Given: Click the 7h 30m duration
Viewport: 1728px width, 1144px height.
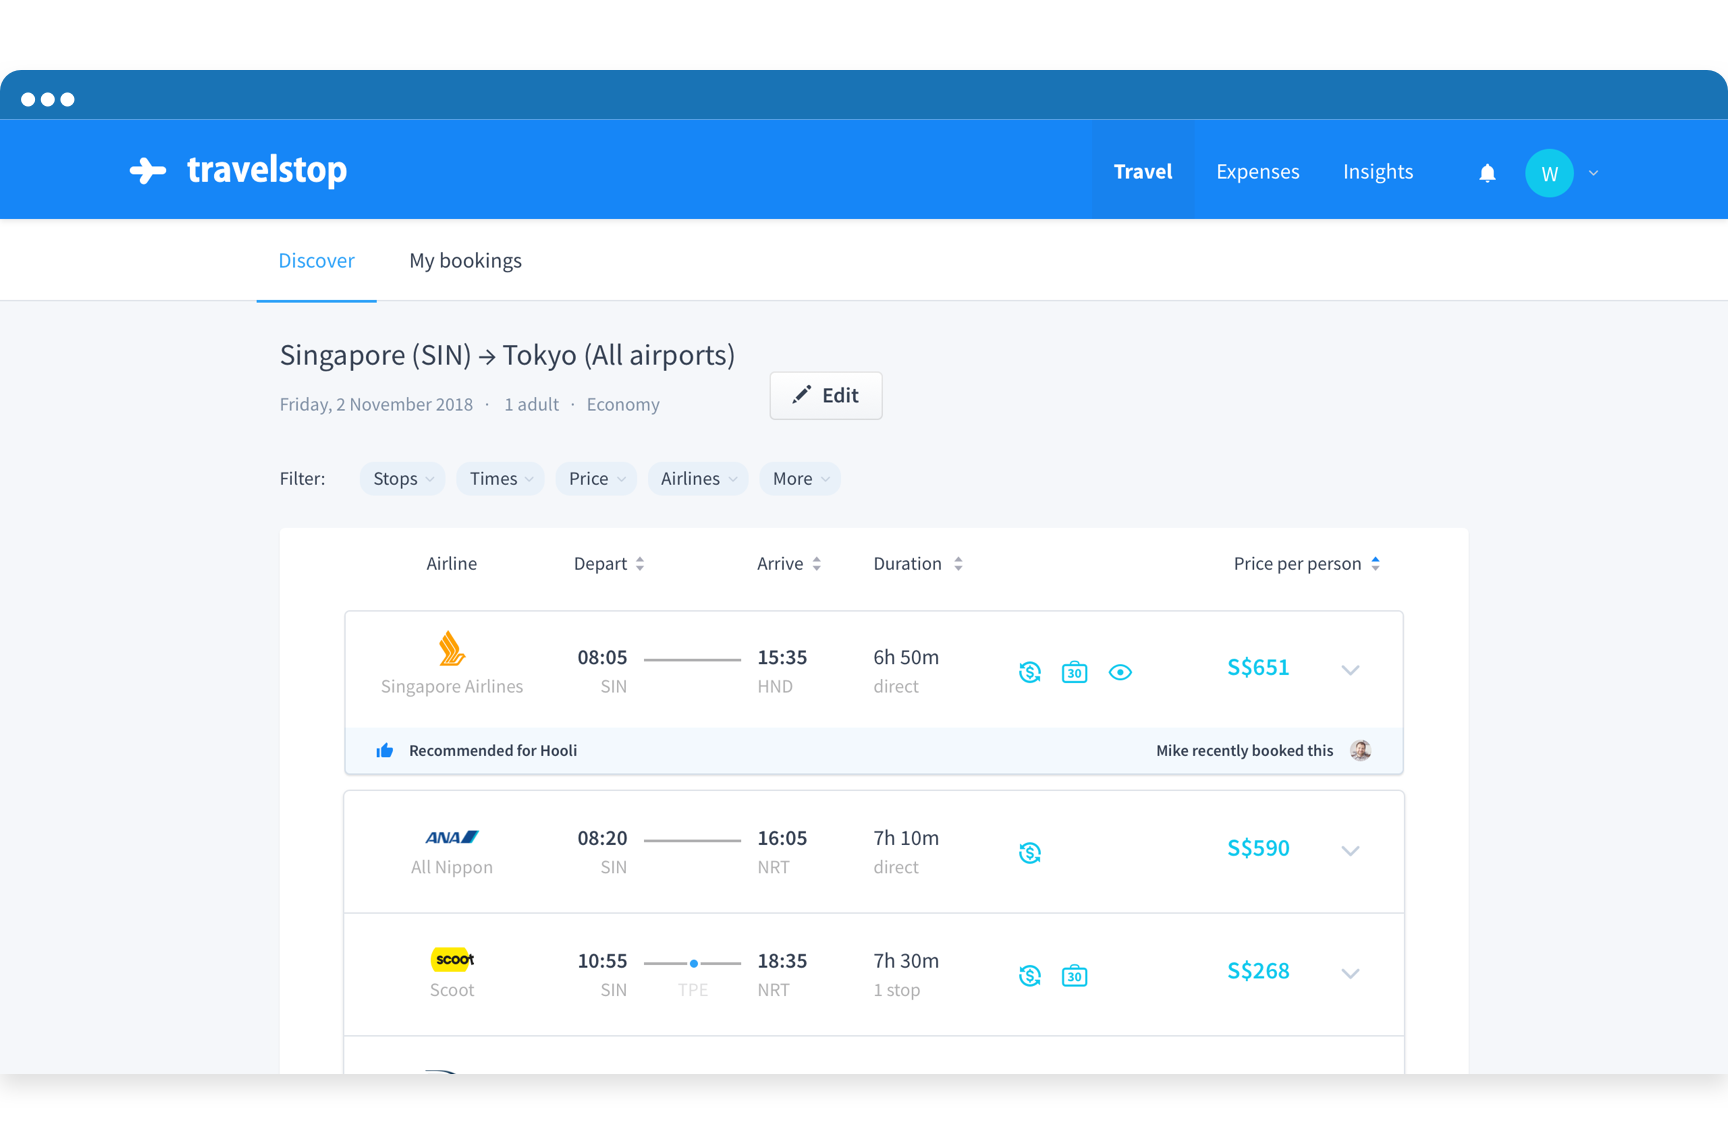Looking at the screenshot, I should (x=906, y=962).
